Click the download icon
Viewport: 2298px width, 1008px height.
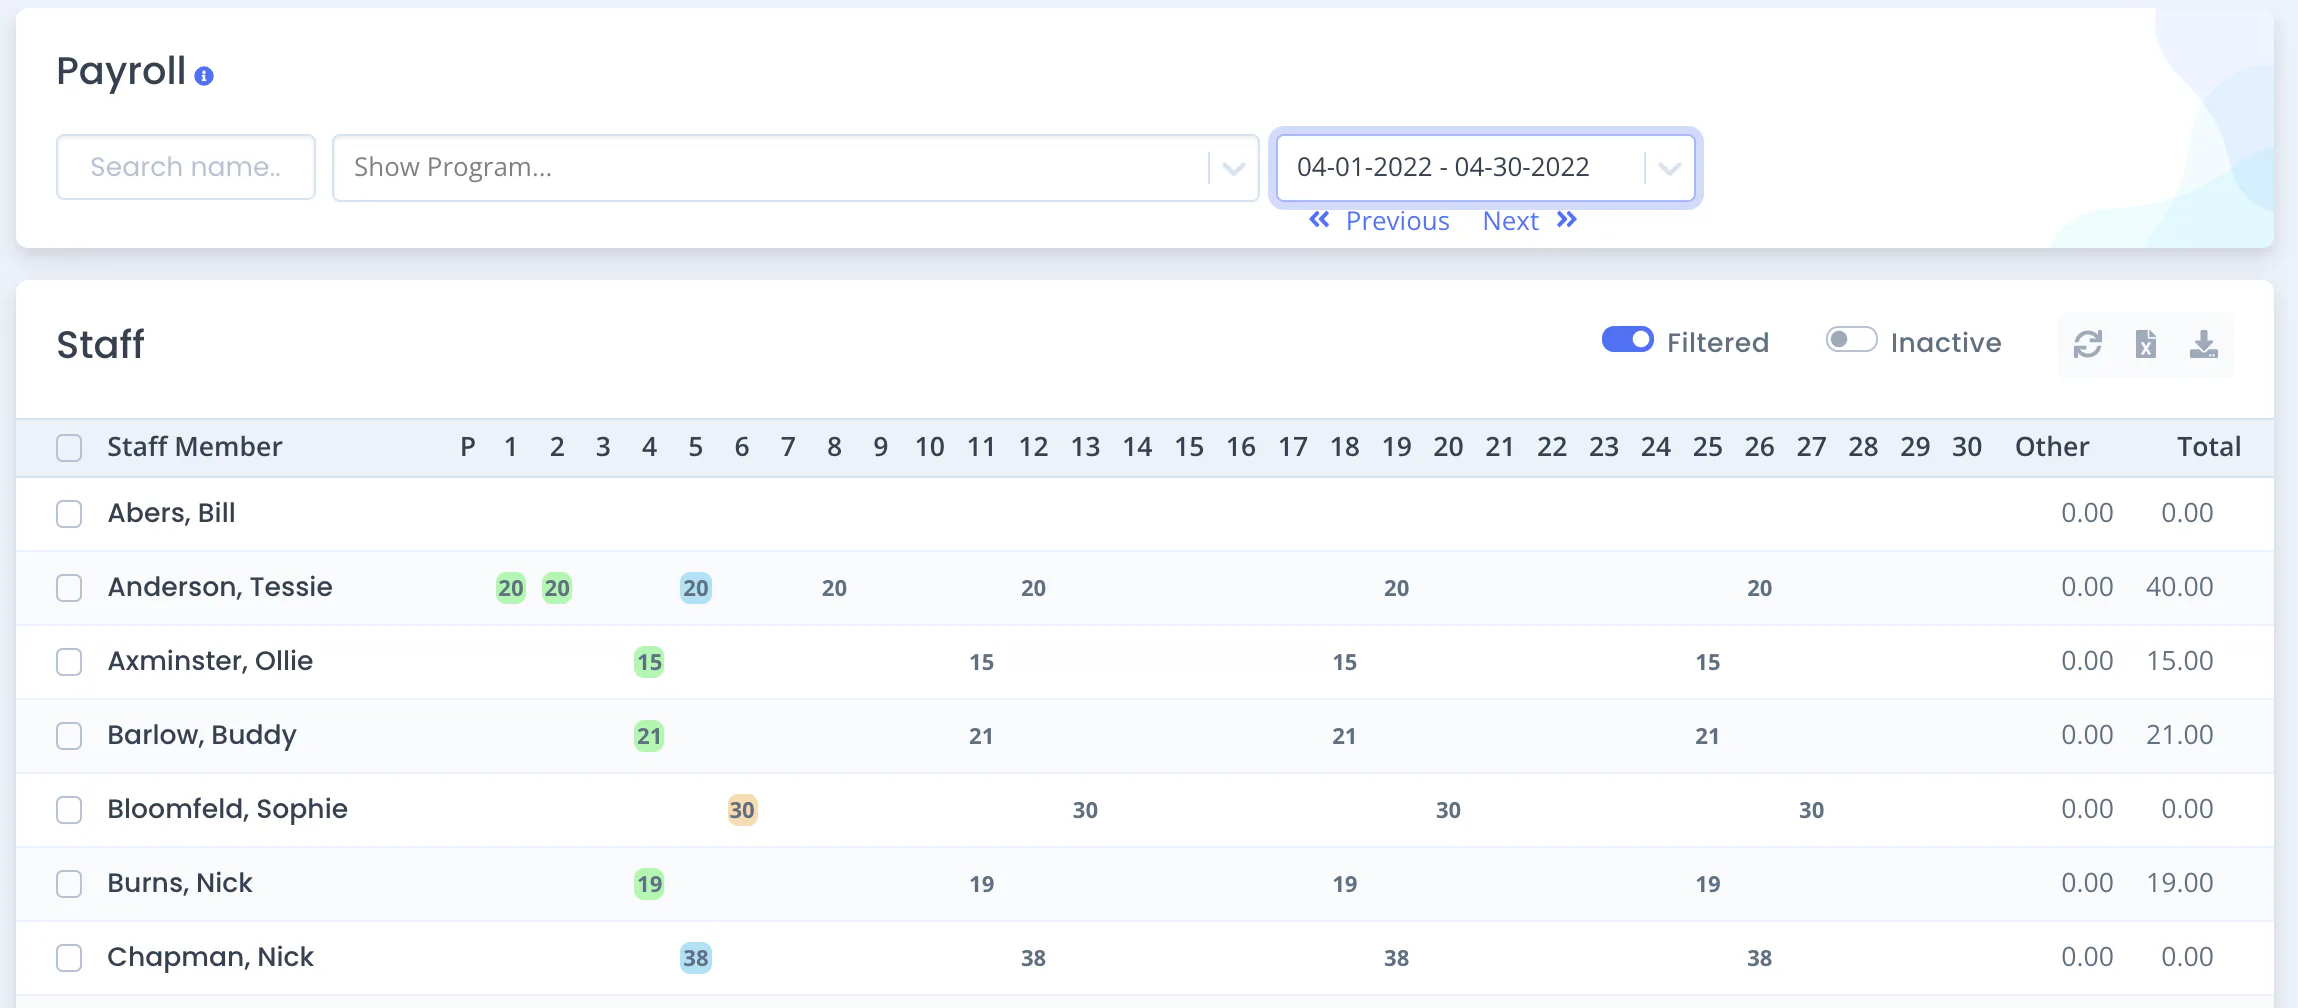point(2204,344)
